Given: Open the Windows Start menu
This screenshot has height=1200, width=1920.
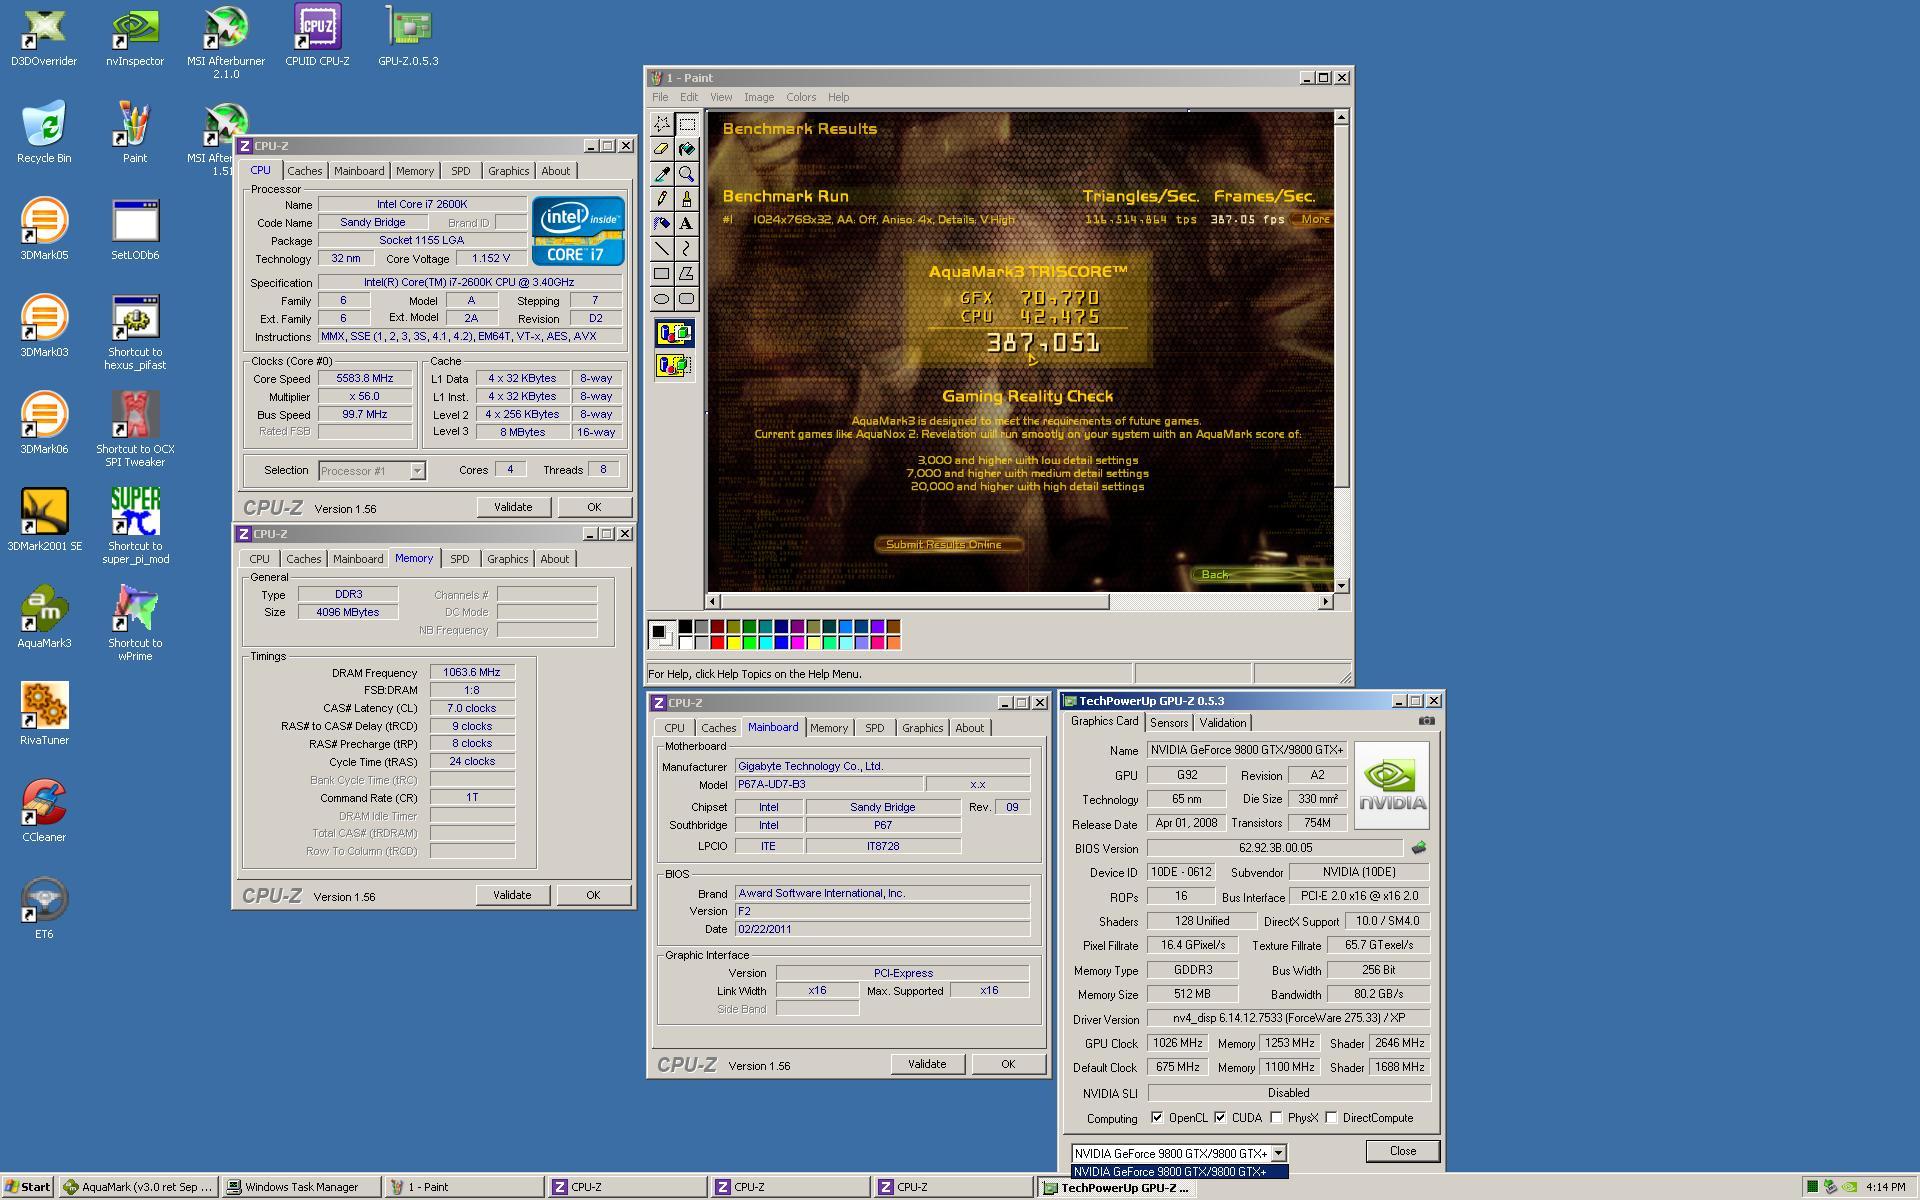Looking at the screenshot, I should [x=28, y=1187].
